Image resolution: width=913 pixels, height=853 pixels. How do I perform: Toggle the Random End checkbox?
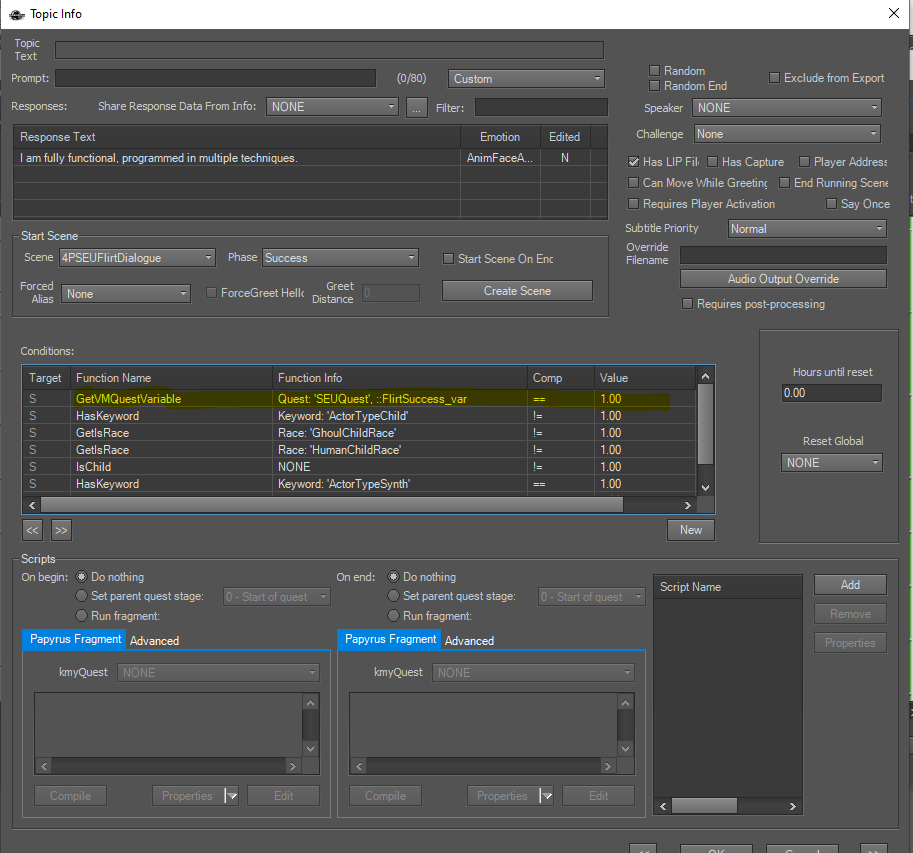point(654,86)
